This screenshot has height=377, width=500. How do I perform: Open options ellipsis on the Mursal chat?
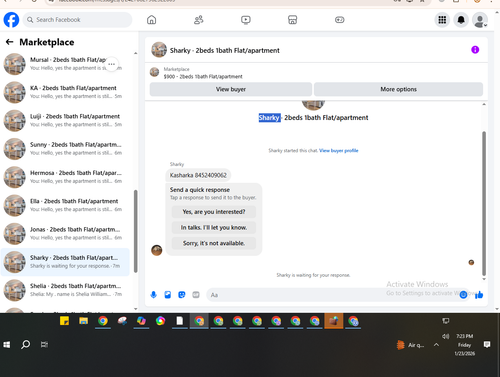[112, 64]
